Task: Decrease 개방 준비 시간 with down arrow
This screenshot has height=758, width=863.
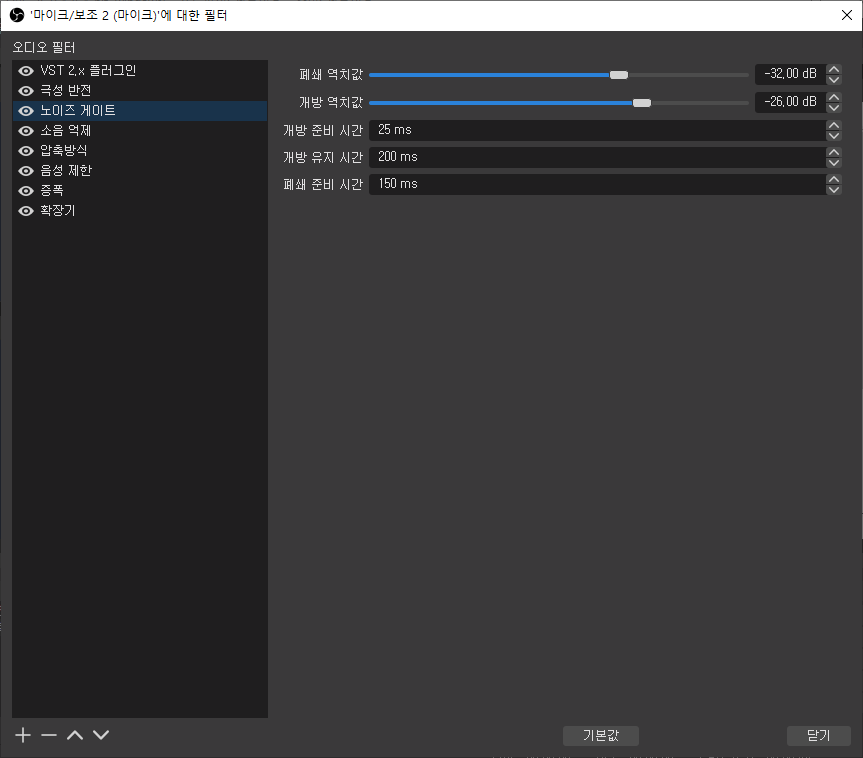Action: (x=834, y=135)
